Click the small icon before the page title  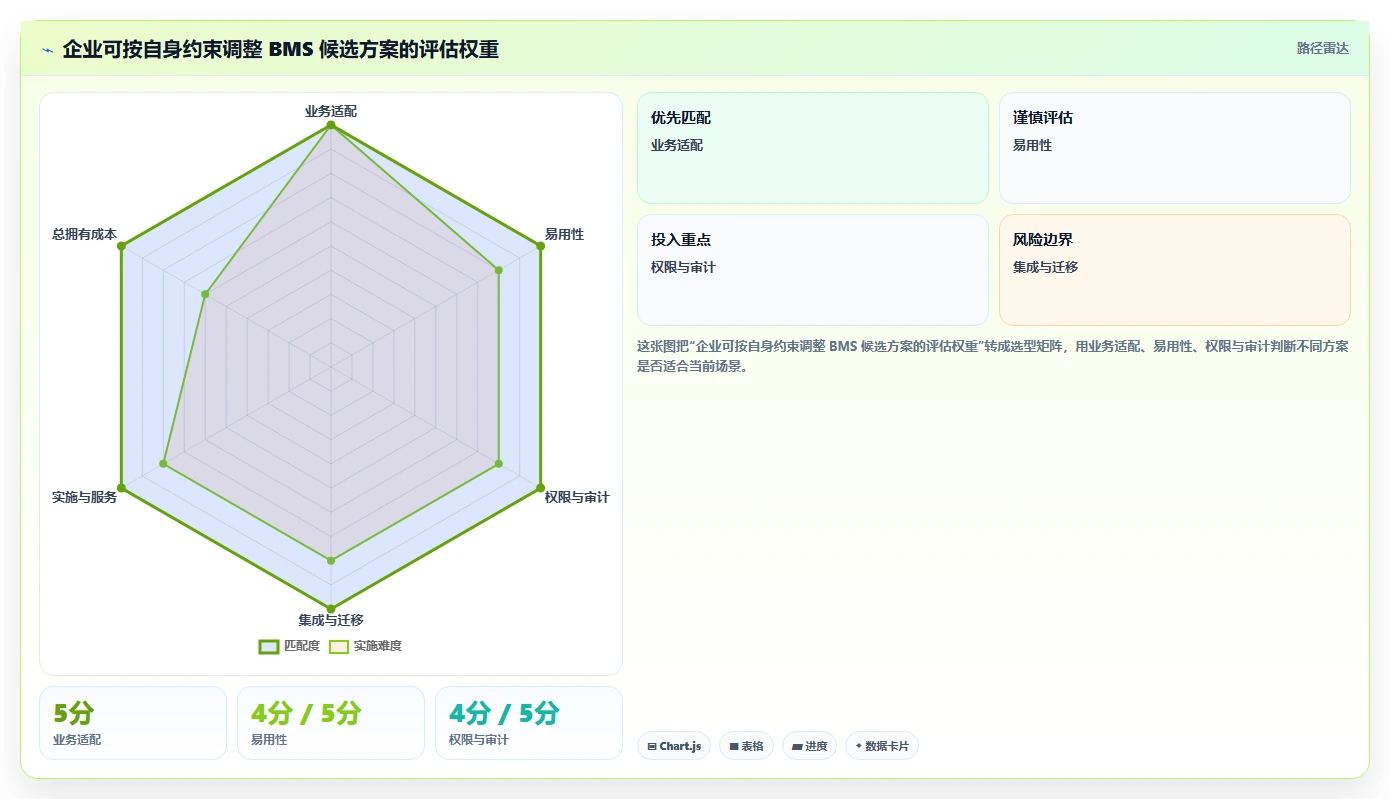point(47,49)
